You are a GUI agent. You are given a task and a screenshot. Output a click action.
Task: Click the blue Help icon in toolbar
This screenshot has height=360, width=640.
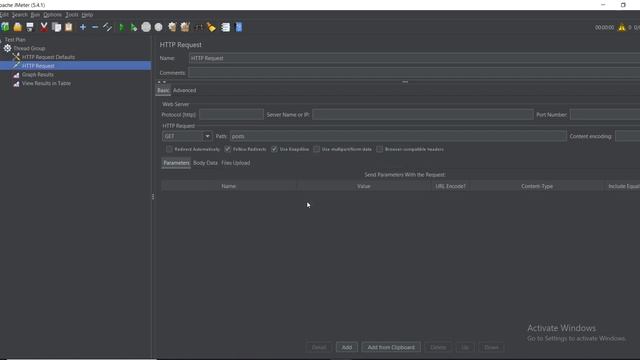(239, 27)
